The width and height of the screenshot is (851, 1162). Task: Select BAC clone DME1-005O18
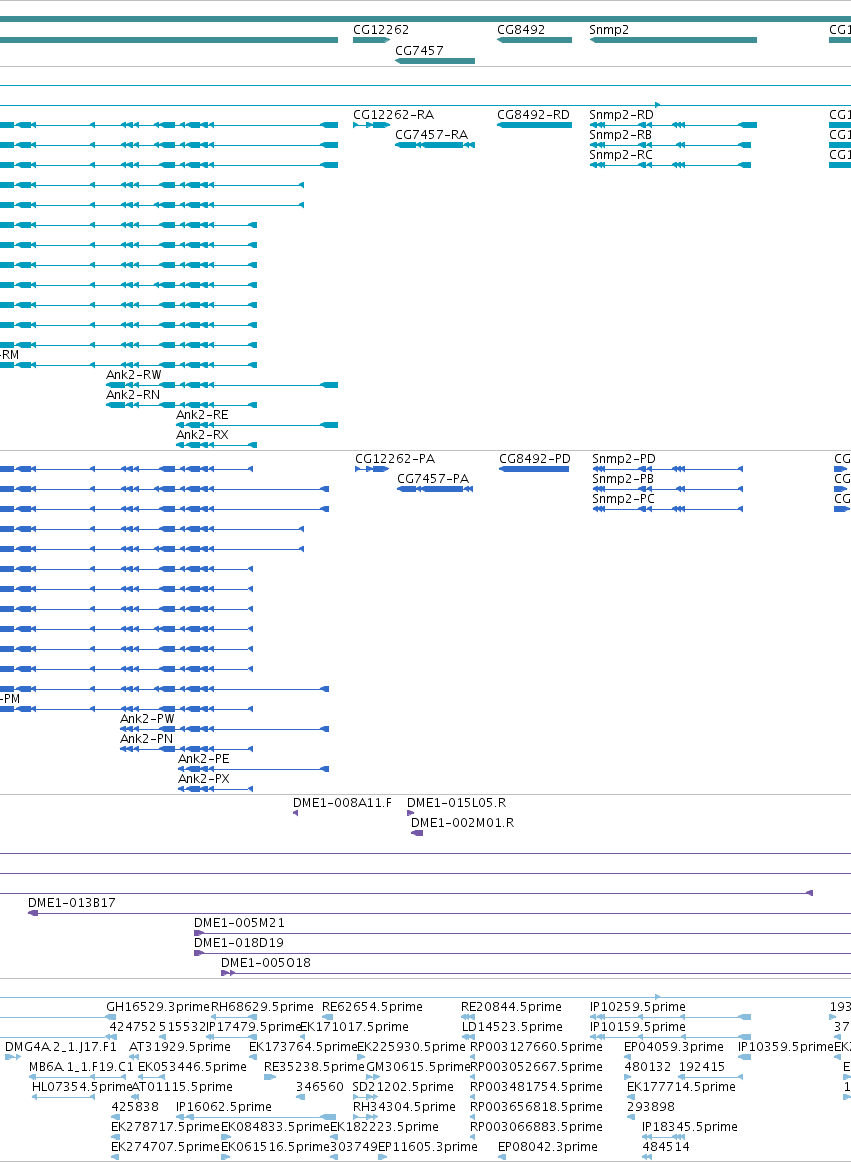pos(266,963)
